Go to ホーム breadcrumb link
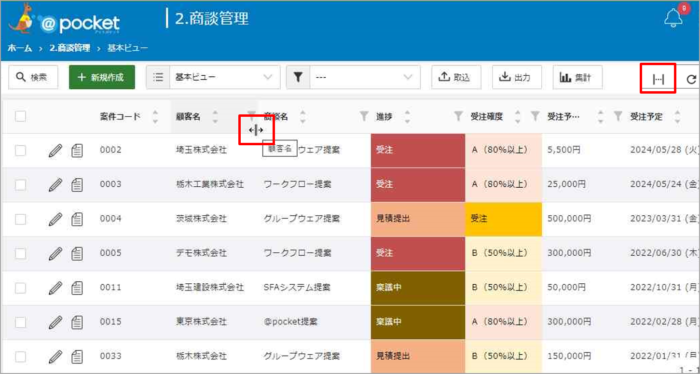The image size is (700, 374). click(x=20, y=48)
